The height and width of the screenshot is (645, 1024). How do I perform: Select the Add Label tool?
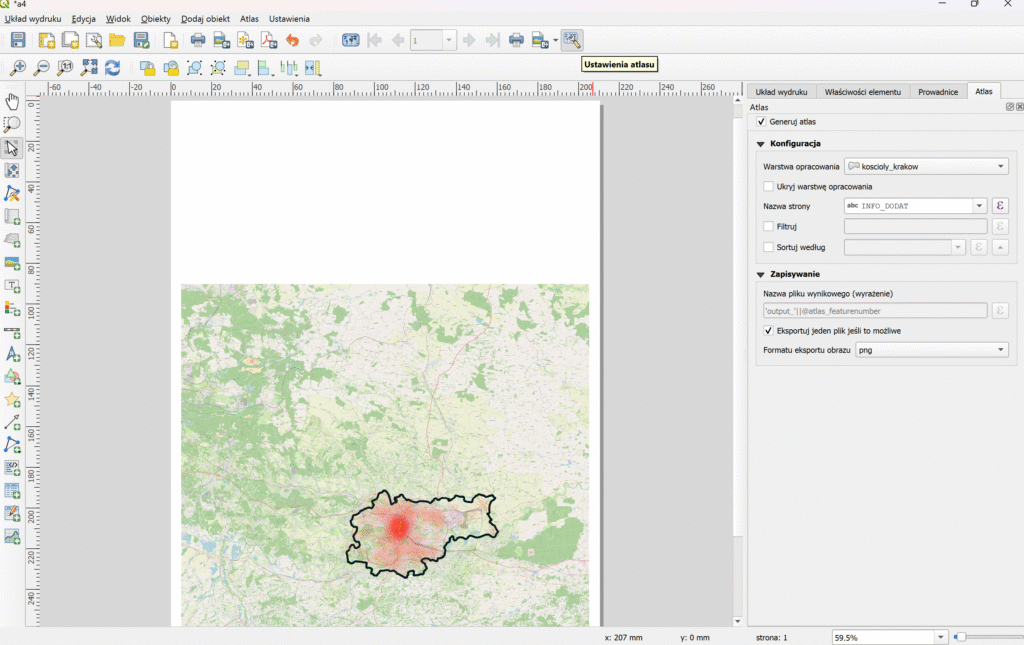click(12, 285)
